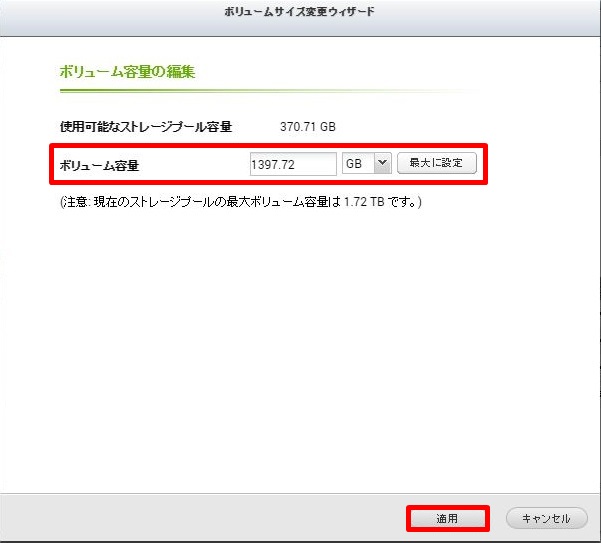Screen dimensions: 601x543
Task: Click the 最大に設定 button
Action: pyautogui.click(x=437, y=163)
